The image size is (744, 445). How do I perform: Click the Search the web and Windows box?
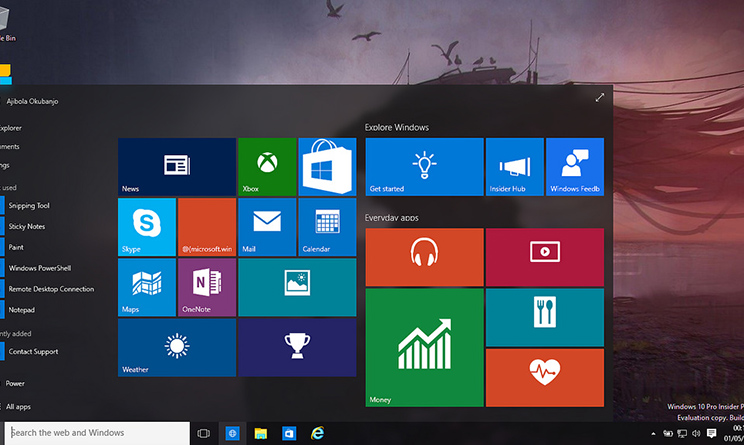pos(97,433)
